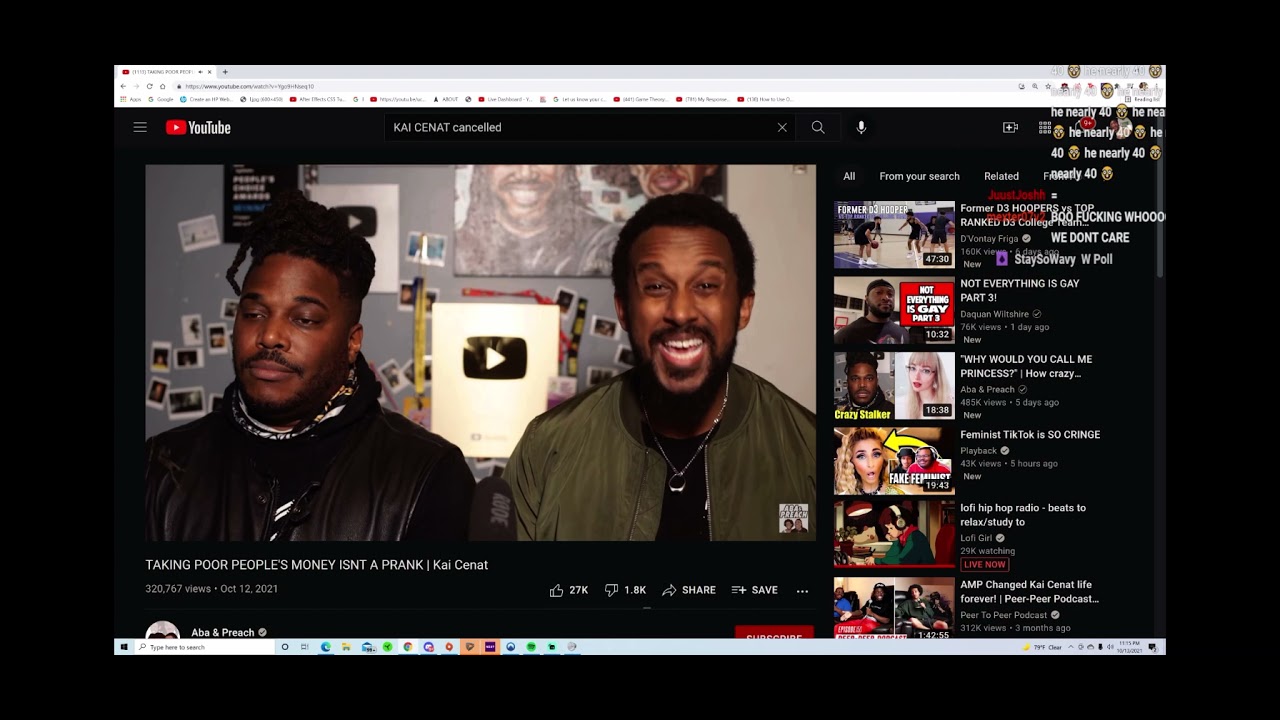Open the 'NOT EVERYTHING IS GAY PART 3!' title
This screenshot has height=720, width=1280.
point(1020,291)
